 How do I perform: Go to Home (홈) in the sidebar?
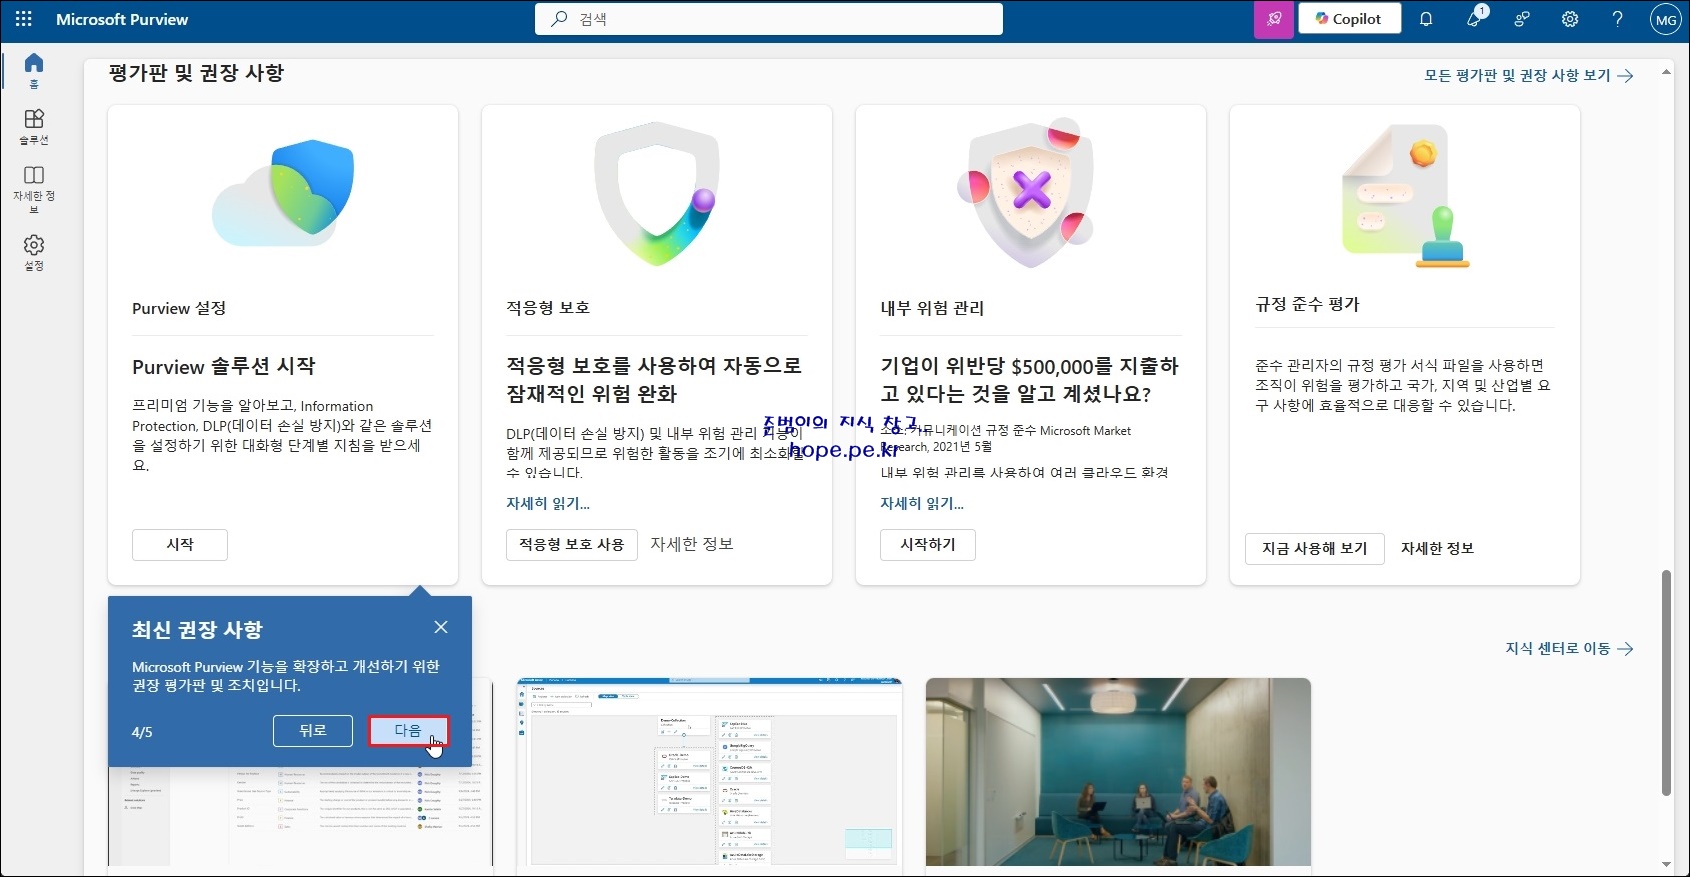click(x=34, y=70)
